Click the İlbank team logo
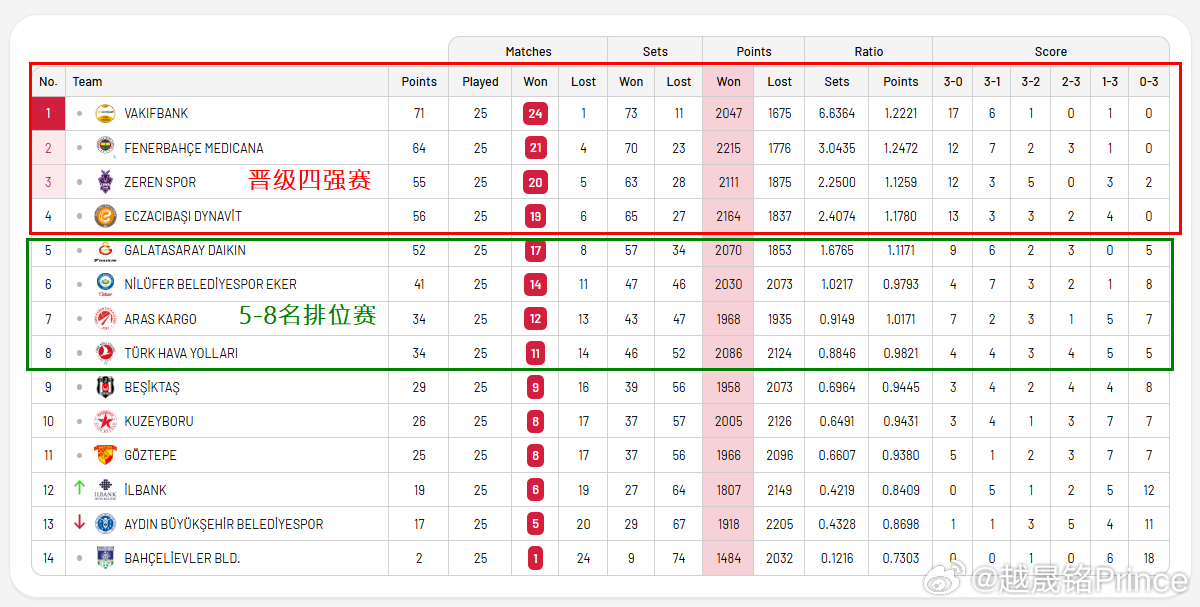 [x=105, y=490]
